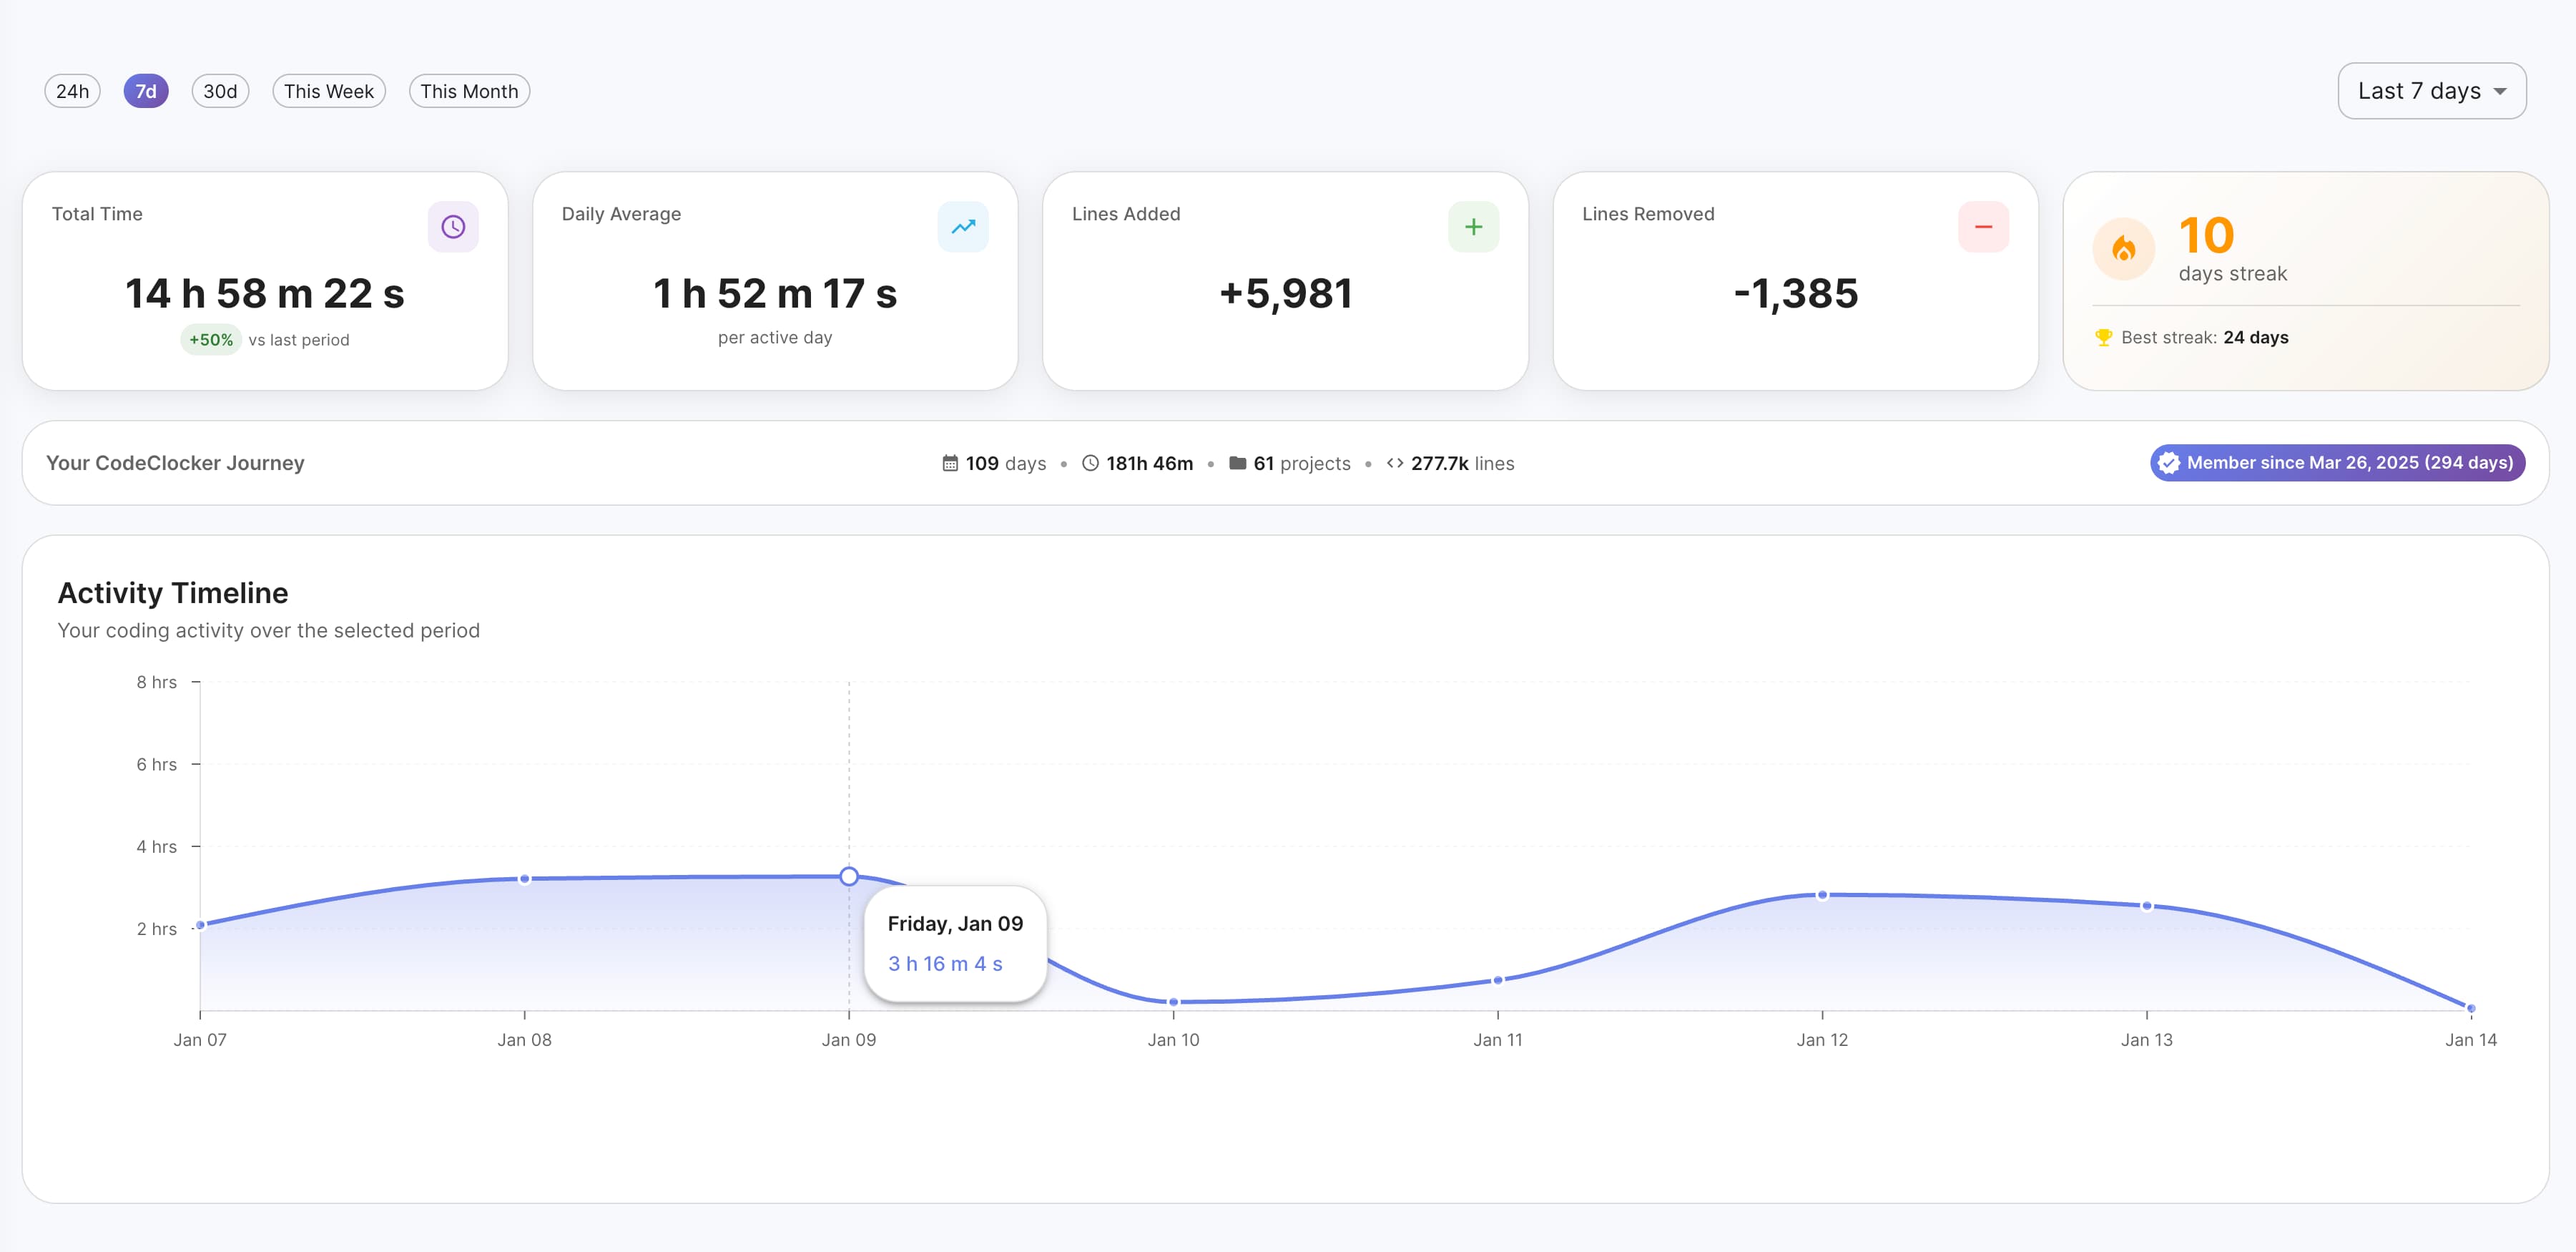The image size is (2576, 1252).
Task: Click the trending graph icon on Daily Average card
Action: pos(963,226)
